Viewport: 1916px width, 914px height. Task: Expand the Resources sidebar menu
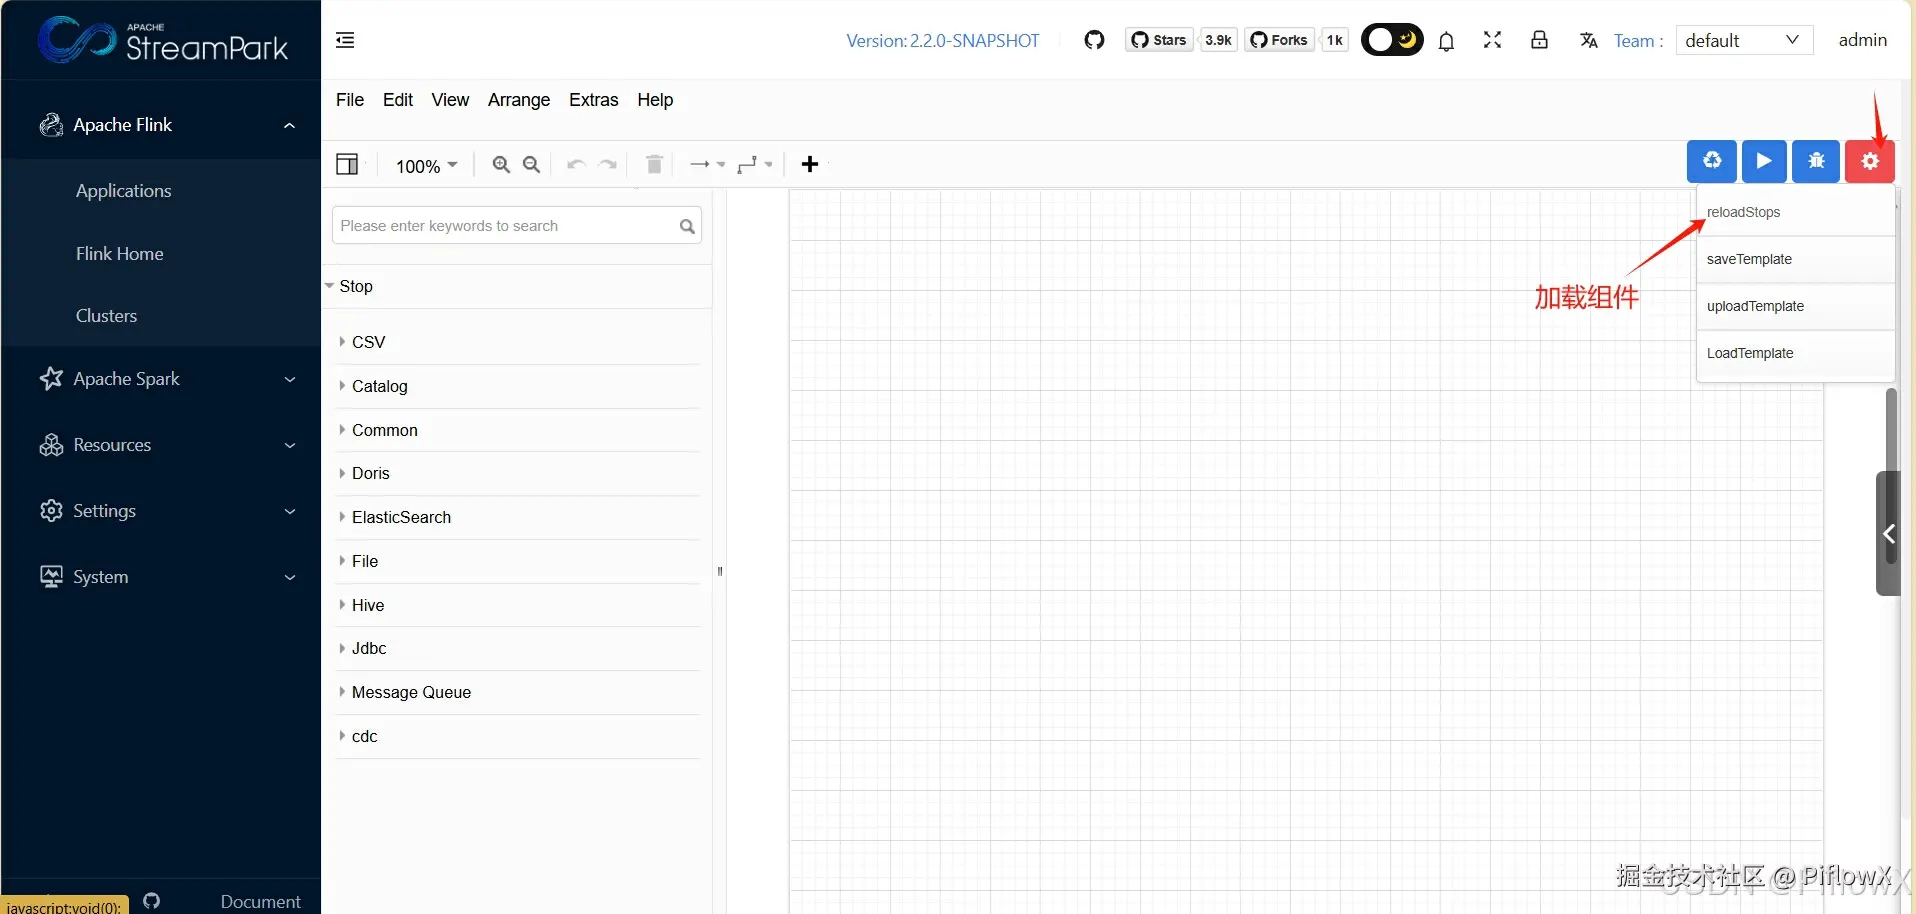pyautogui.click(x=161, y=445)
